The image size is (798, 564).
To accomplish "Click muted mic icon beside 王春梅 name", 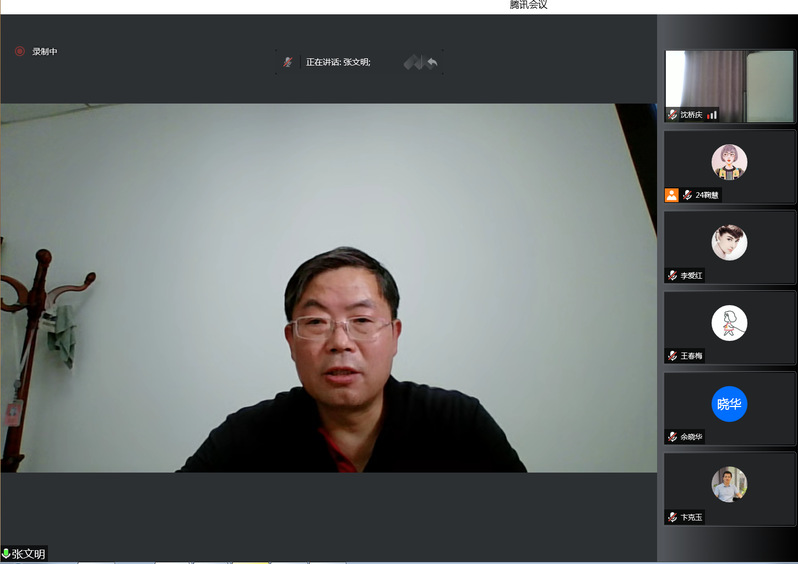I will click(x=673, y=356).
